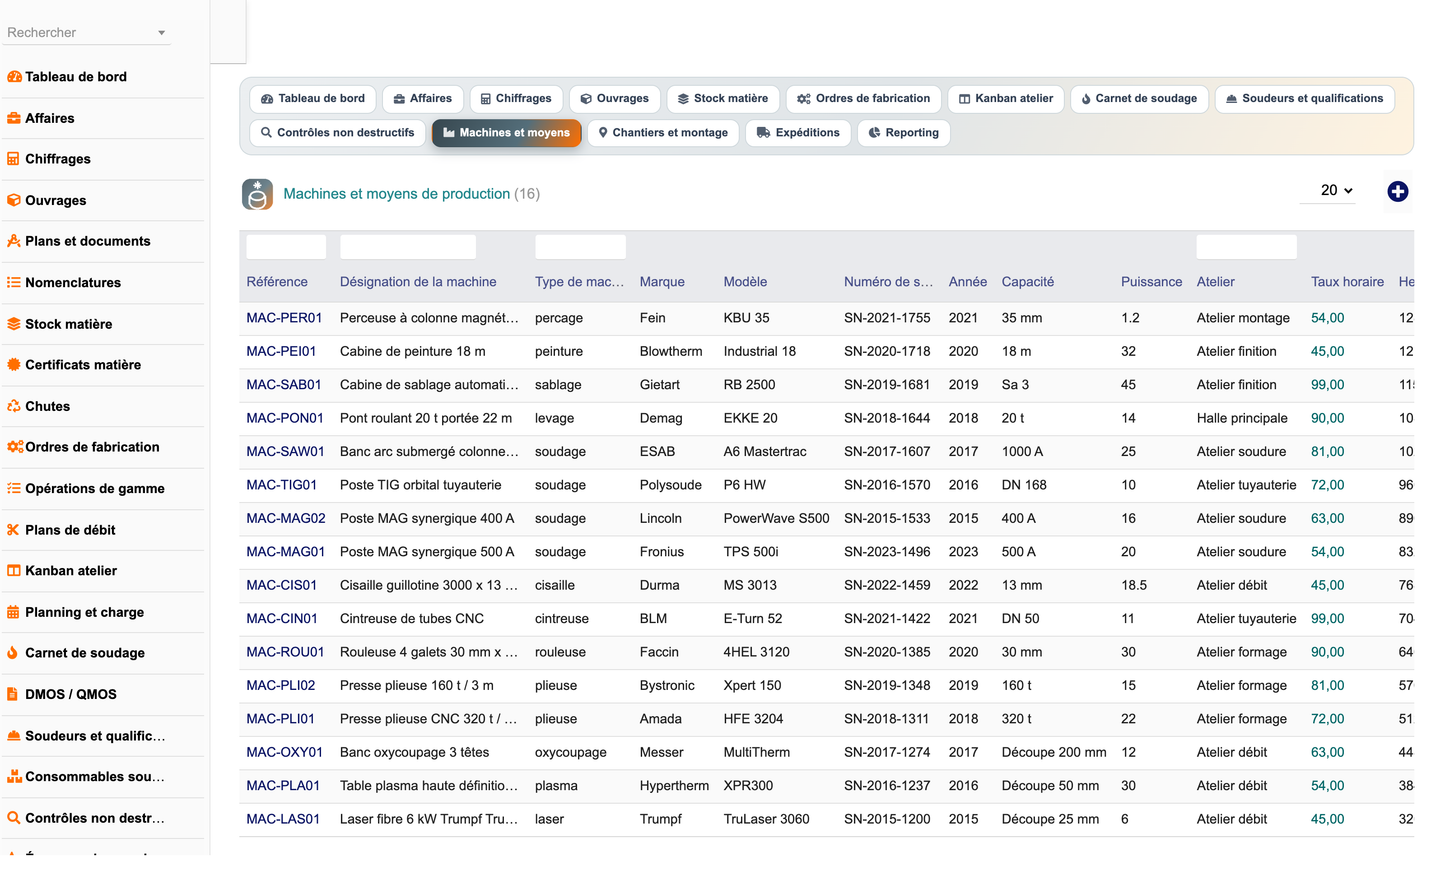The width and height of the screenshot is (1445, 894).
Task: Click the Type de machine filter field
Action: pyautogui.click(x=580, y=247)
